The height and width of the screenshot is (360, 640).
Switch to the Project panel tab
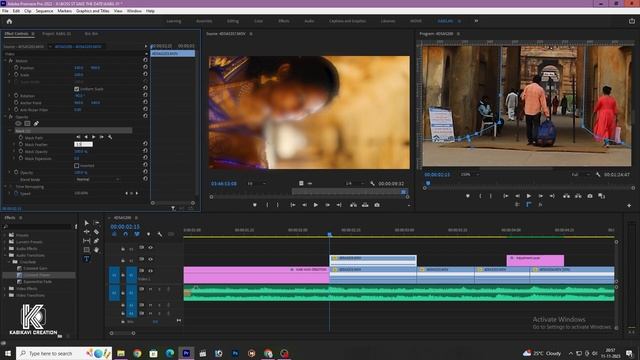[x=57, y=34]
